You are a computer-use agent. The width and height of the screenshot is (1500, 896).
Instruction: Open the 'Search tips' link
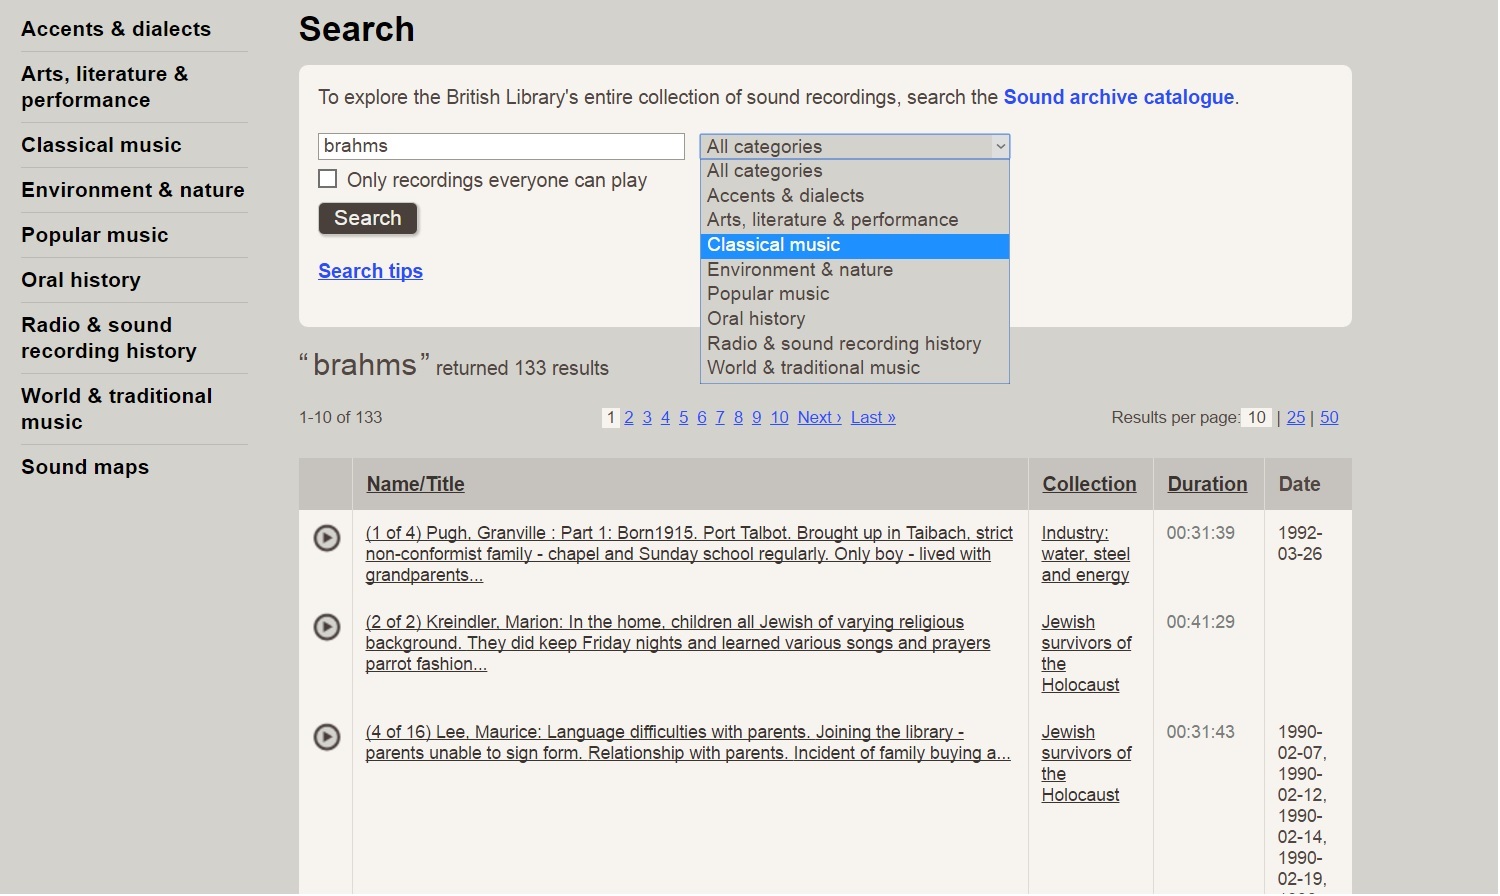(x=370, y=271)
